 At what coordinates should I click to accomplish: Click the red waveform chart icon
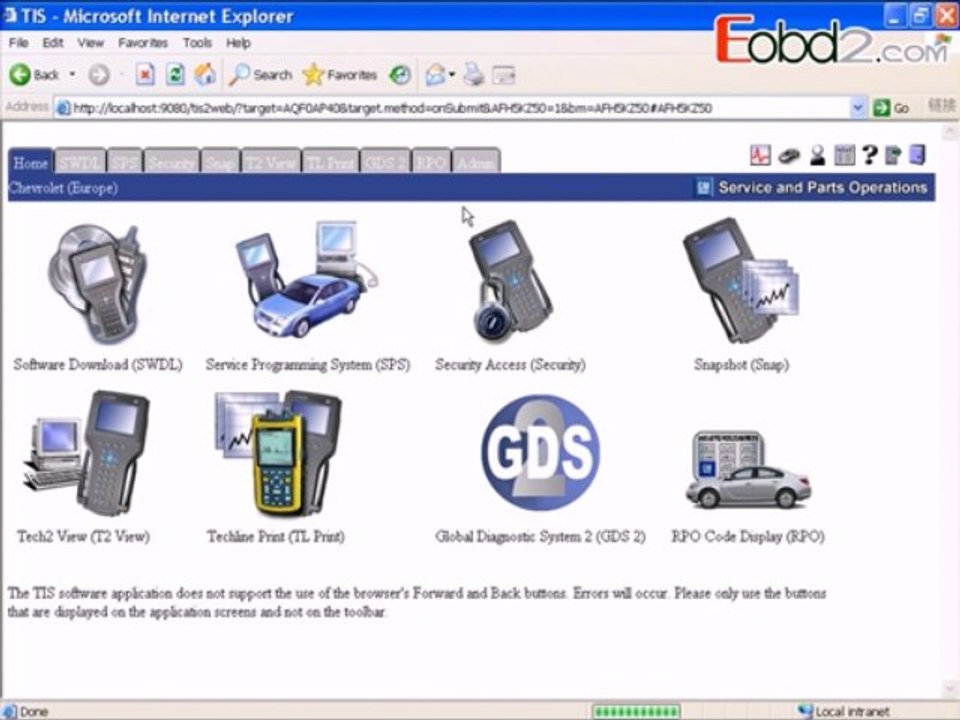[760, 155]
